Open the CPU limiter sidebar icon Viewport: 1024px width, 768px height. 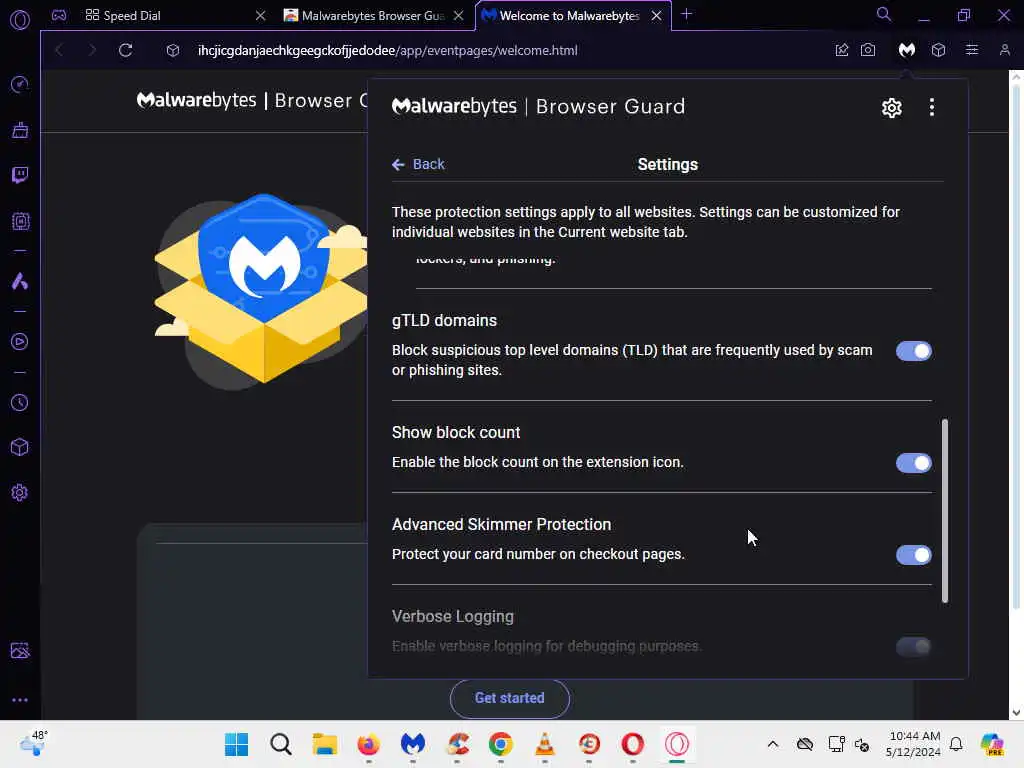(20, 221)
